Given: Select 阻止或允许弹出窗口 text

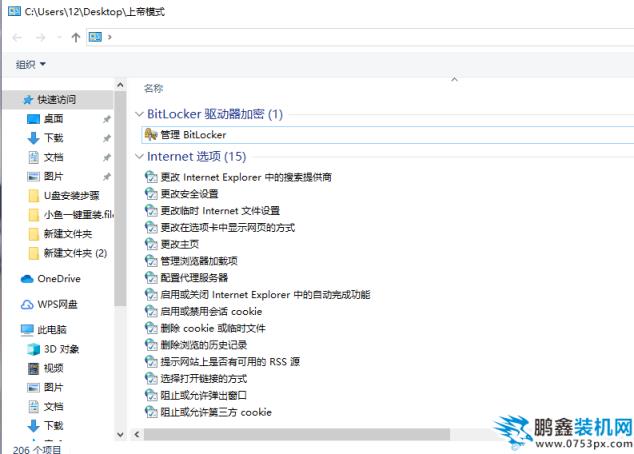Looking at the screenshot, I should tap(204, 395).
